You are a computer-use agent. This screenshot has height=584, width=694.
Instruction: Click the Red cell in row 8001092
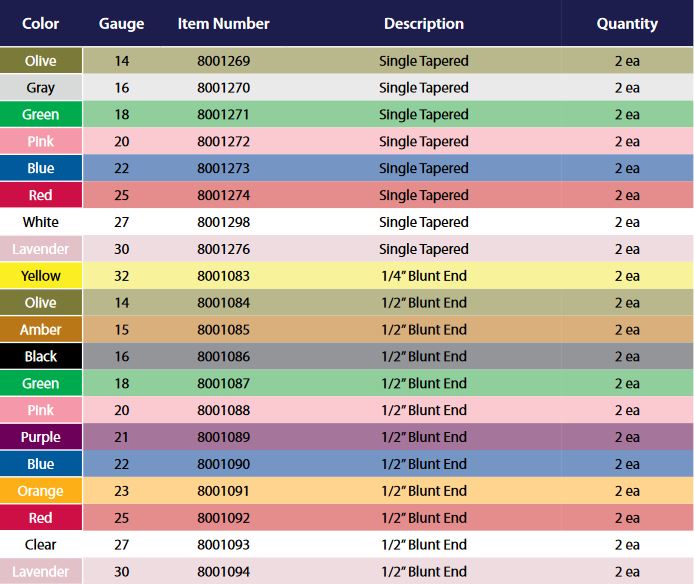41,518
